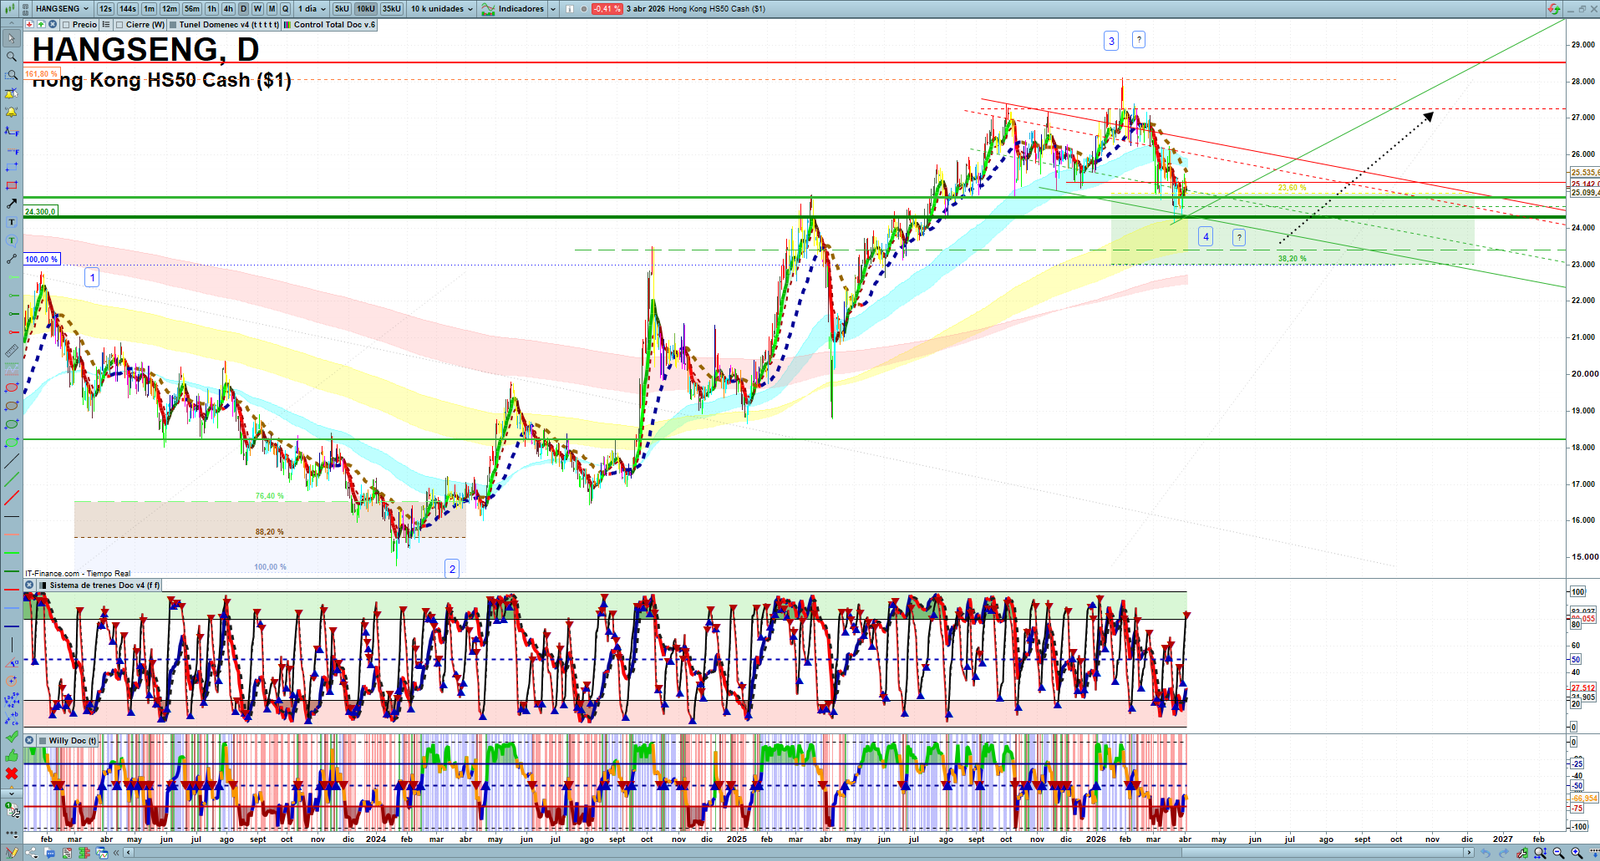Pick the bright green horizontal line style
The height and width of the screenshot is (861, 1600).
pyautogui.click(x=11, y=553)
